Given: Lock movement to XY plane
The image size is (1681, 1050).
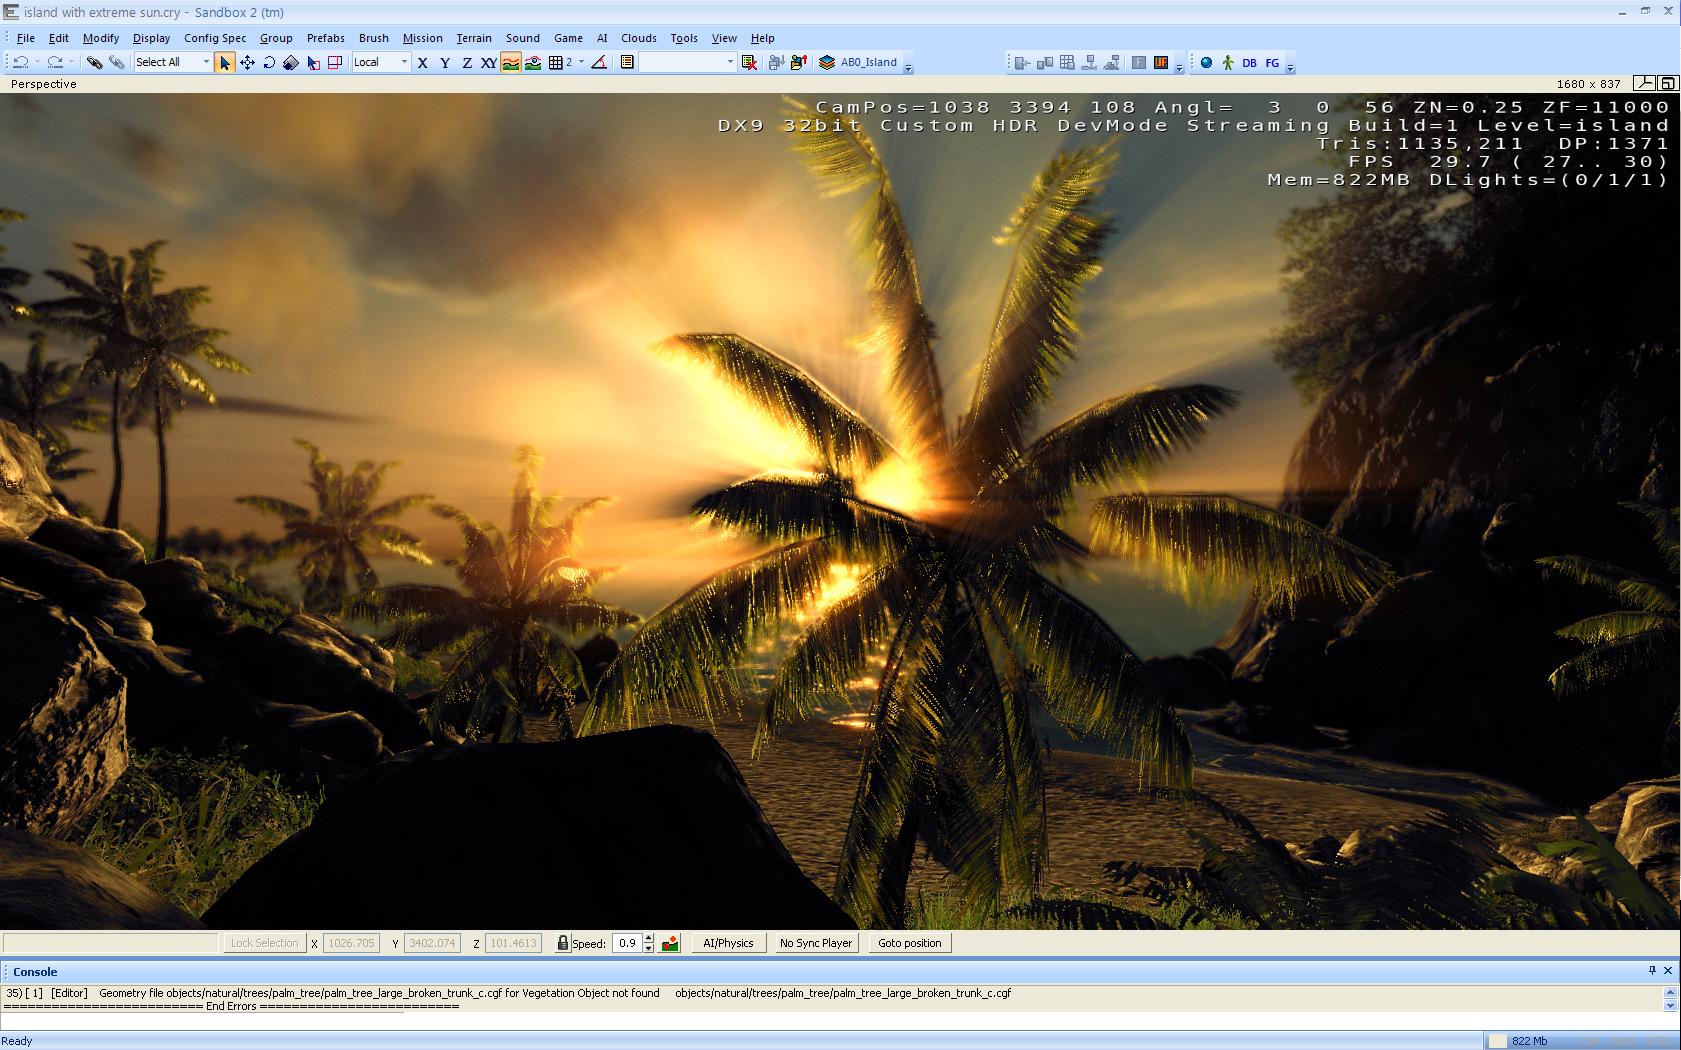Looking at the screenshot, I should point(488,62).
